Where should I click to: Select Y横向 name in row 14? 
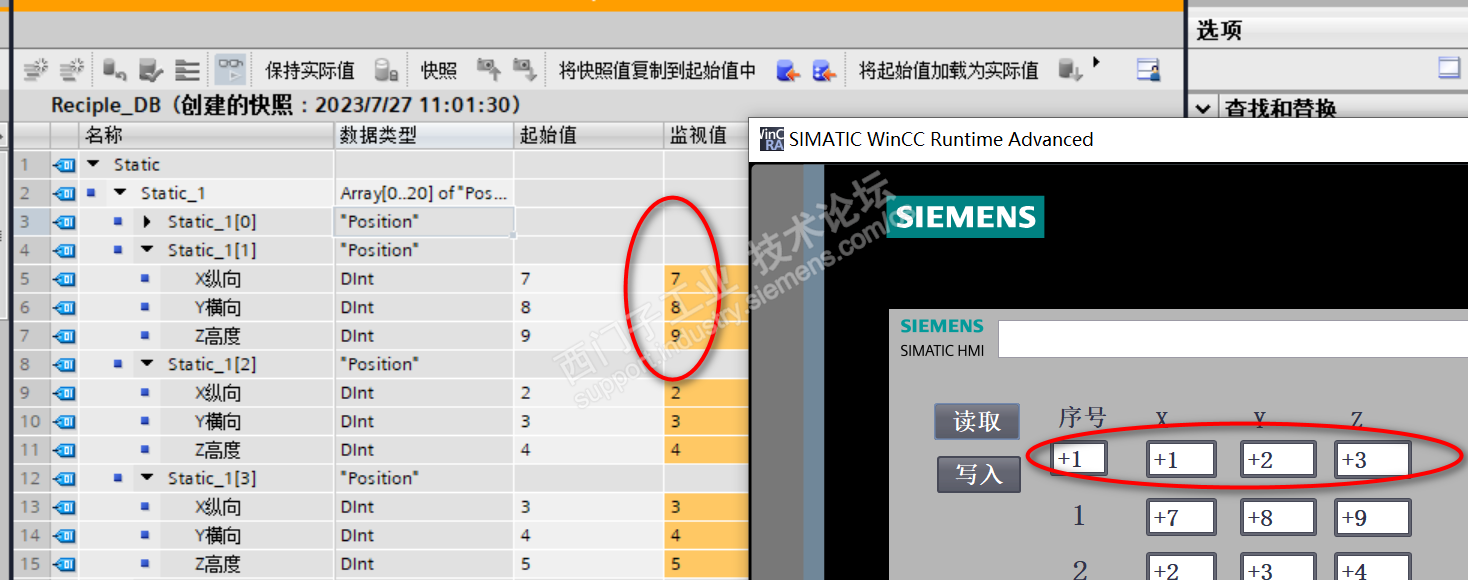point(218,535)
